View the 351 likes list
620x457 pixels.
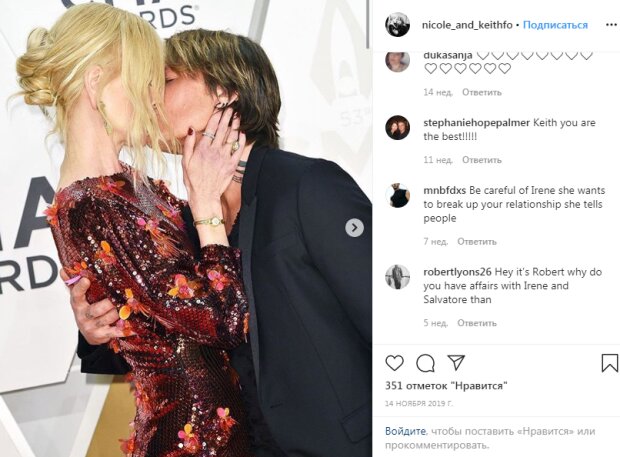pyautogui.click(x=446, y=385)
